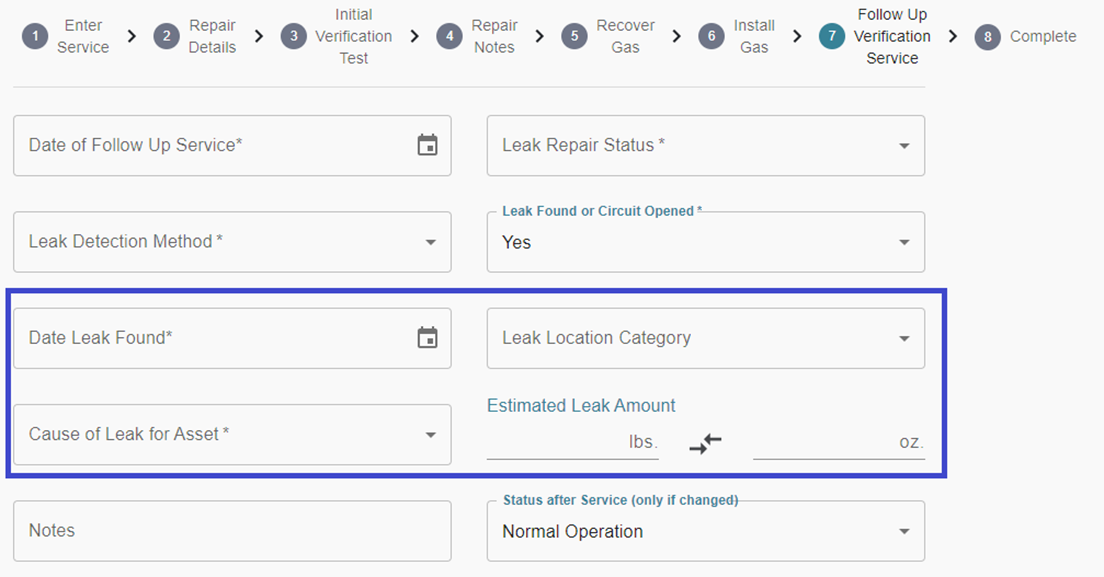Change Status after Service dropdown value
The image size is (1104, 577).
(705, 531)
